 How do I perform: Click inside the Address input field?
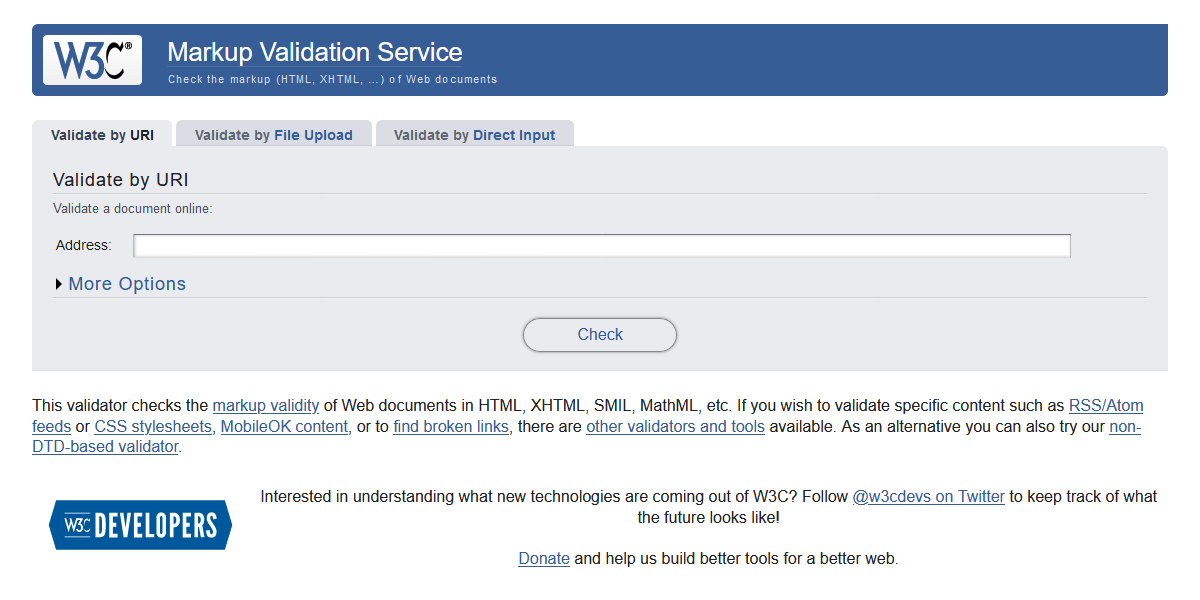(600, 244)
